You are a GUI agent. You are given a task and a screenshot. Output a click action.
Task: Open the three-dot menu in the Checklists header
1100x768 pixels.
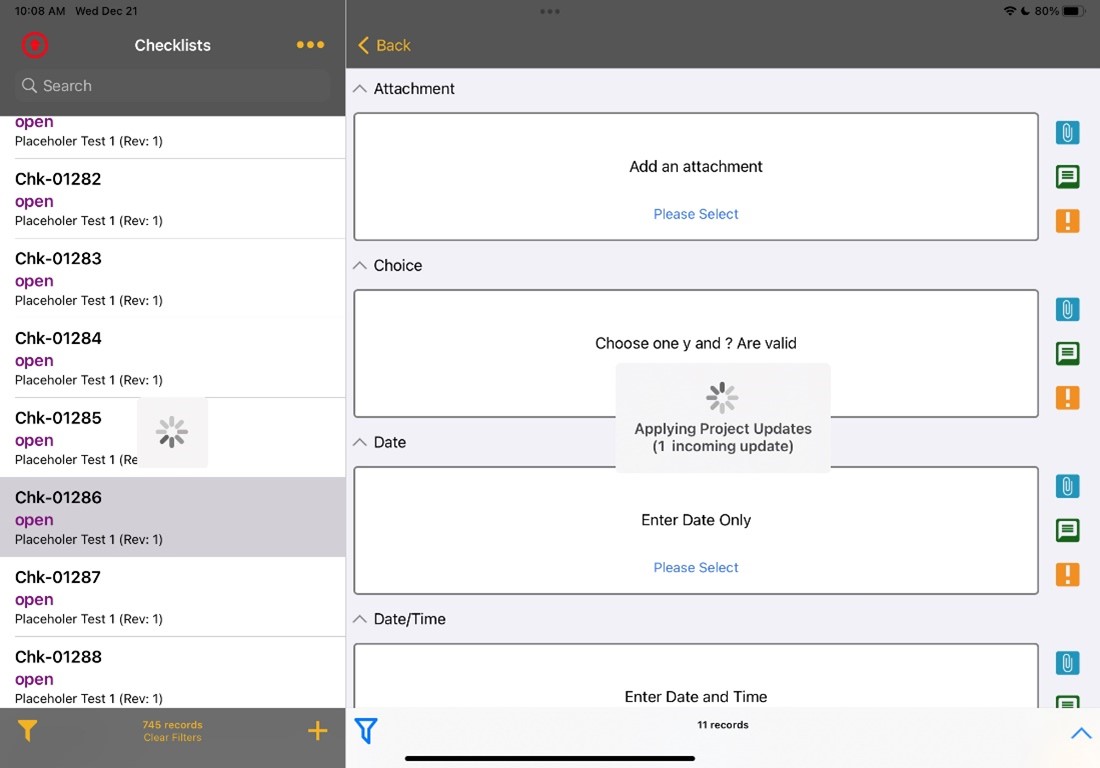tap(310, 44)
